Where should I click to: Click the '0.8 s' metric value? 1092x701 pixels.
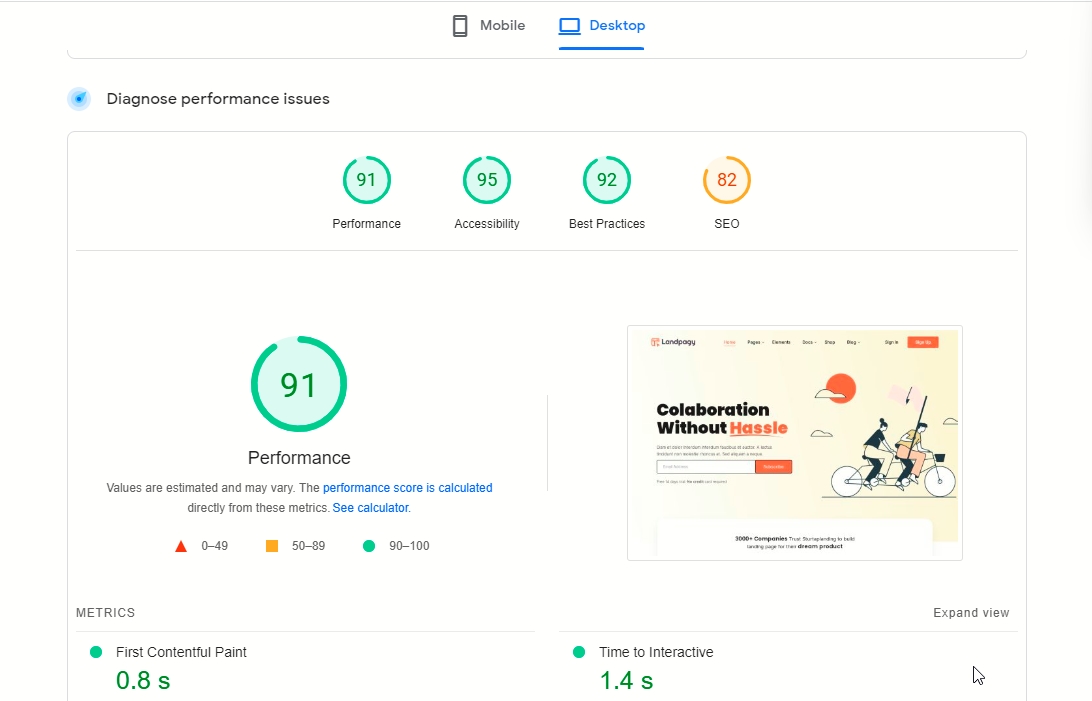point(143,680)
